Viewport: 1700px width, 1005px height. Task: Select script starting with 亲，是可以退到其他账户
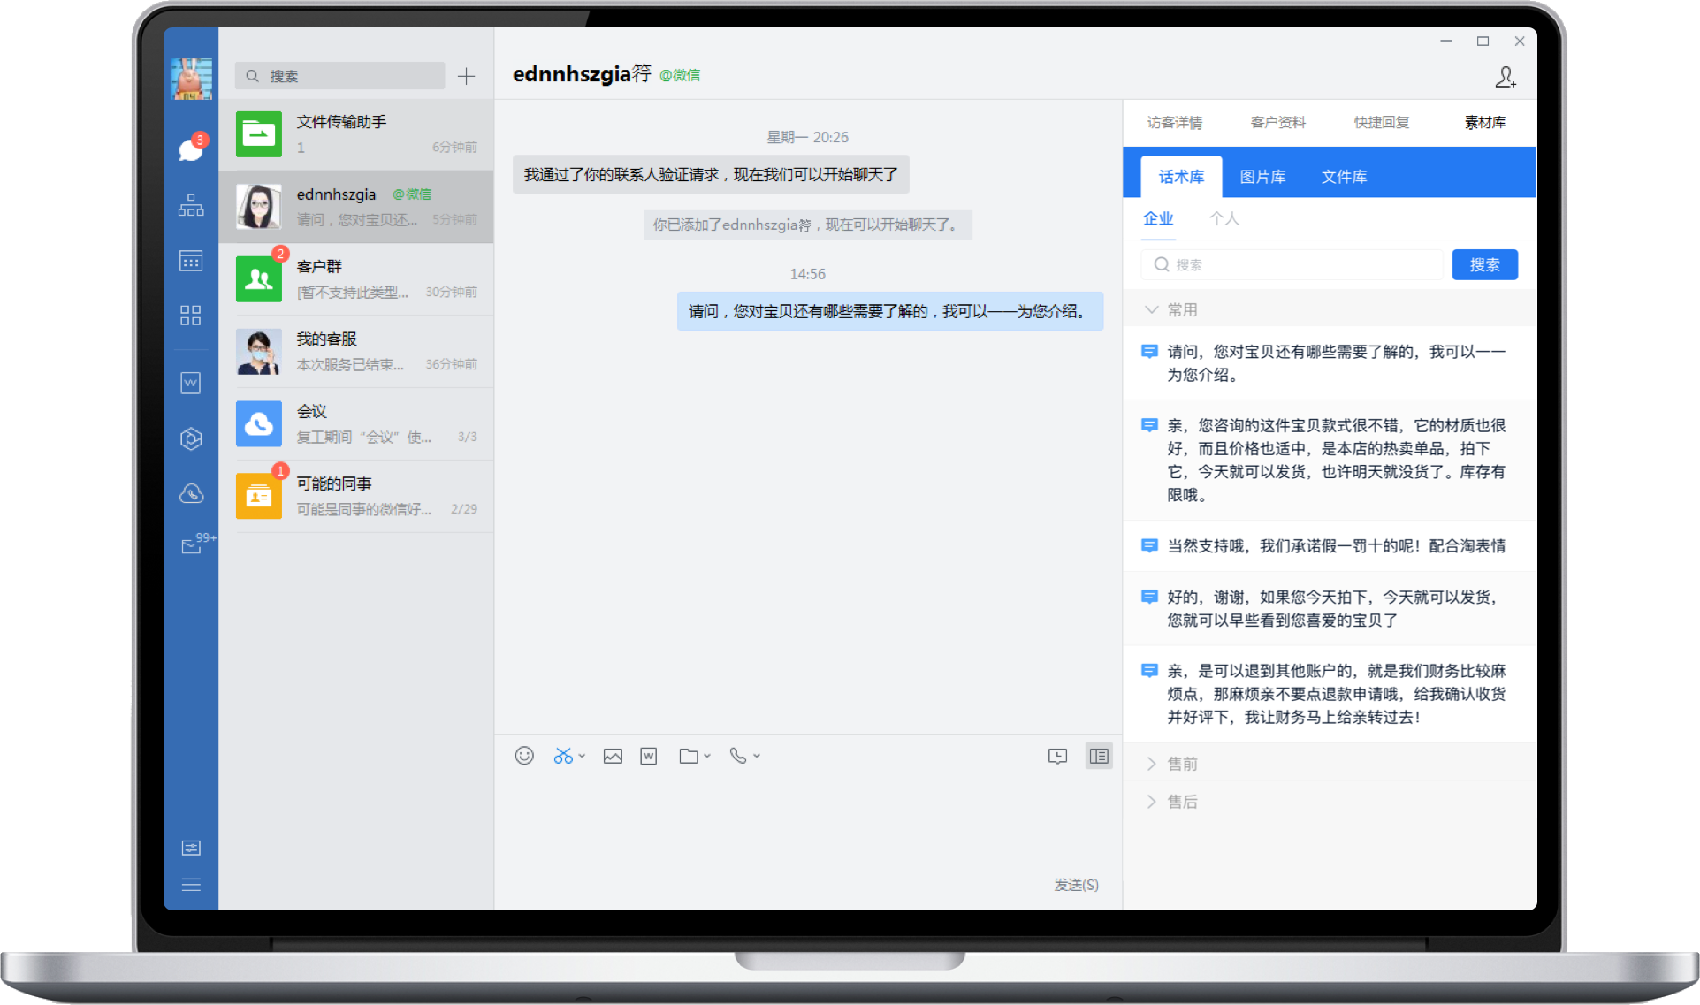point(1330,694)
